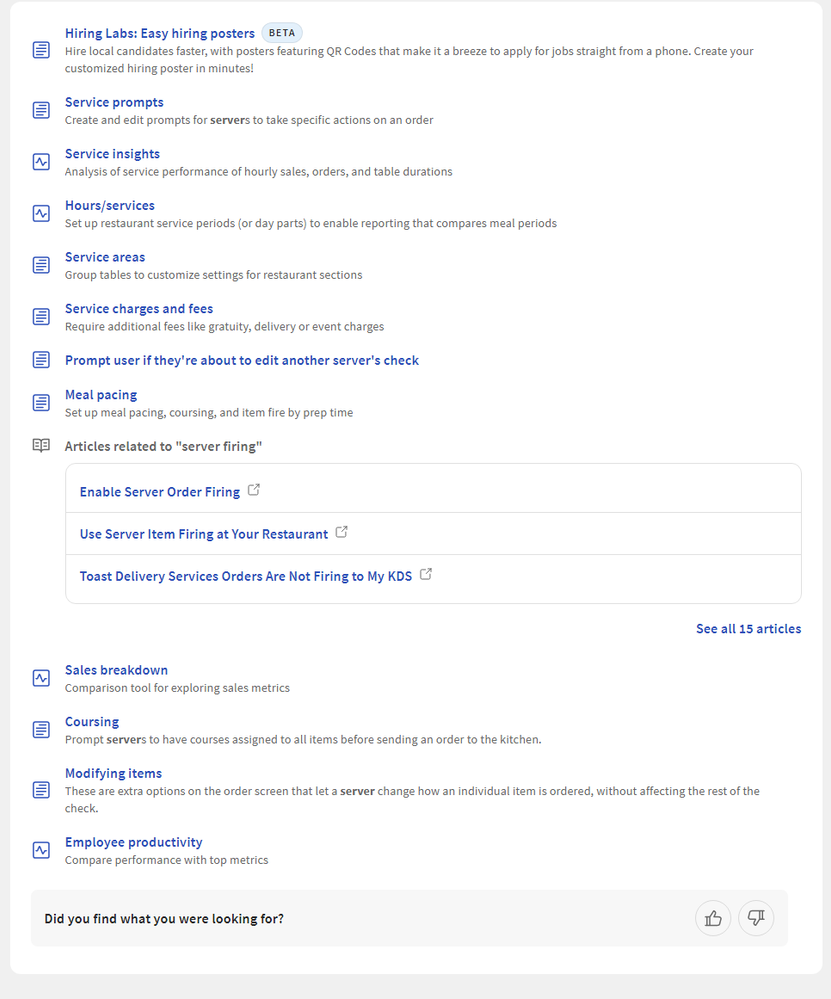Open prompt user editing another server's check
Viewport: 831px width, 999px height.
[242, 360]
